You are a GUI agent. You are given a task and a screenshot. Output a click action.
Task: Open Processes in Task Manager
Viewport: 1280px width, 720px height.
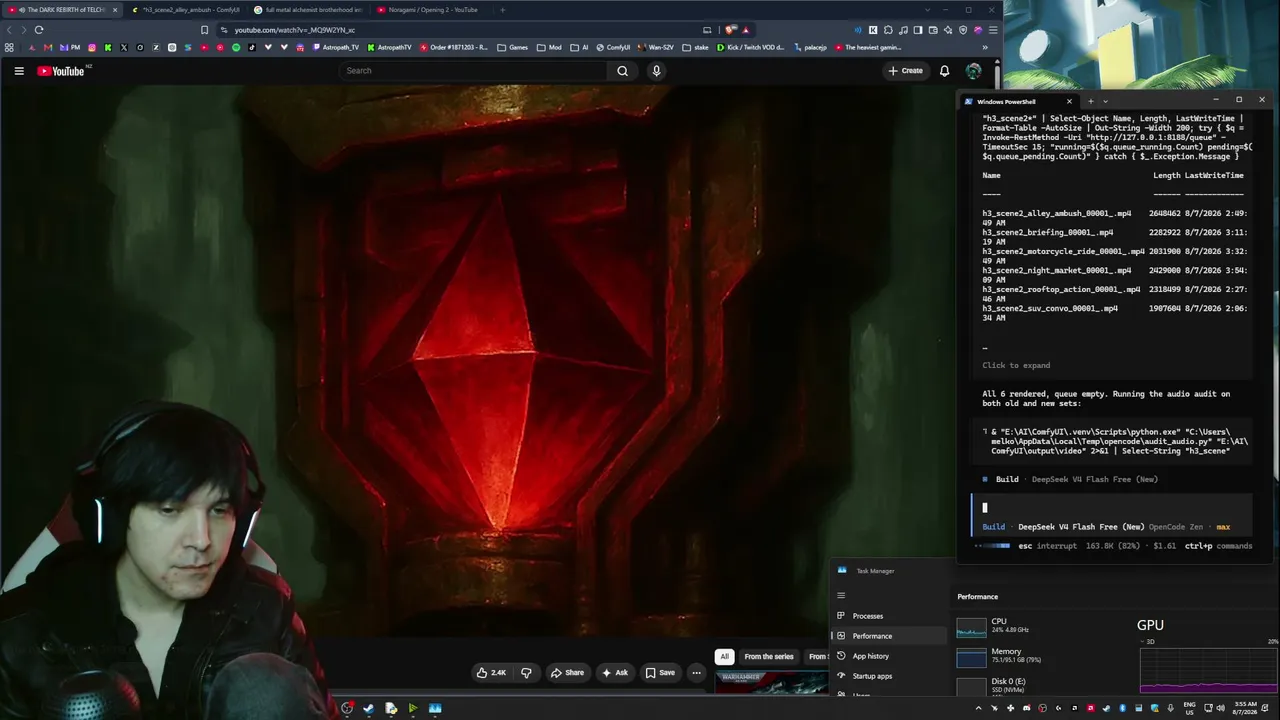coord(890,616)
